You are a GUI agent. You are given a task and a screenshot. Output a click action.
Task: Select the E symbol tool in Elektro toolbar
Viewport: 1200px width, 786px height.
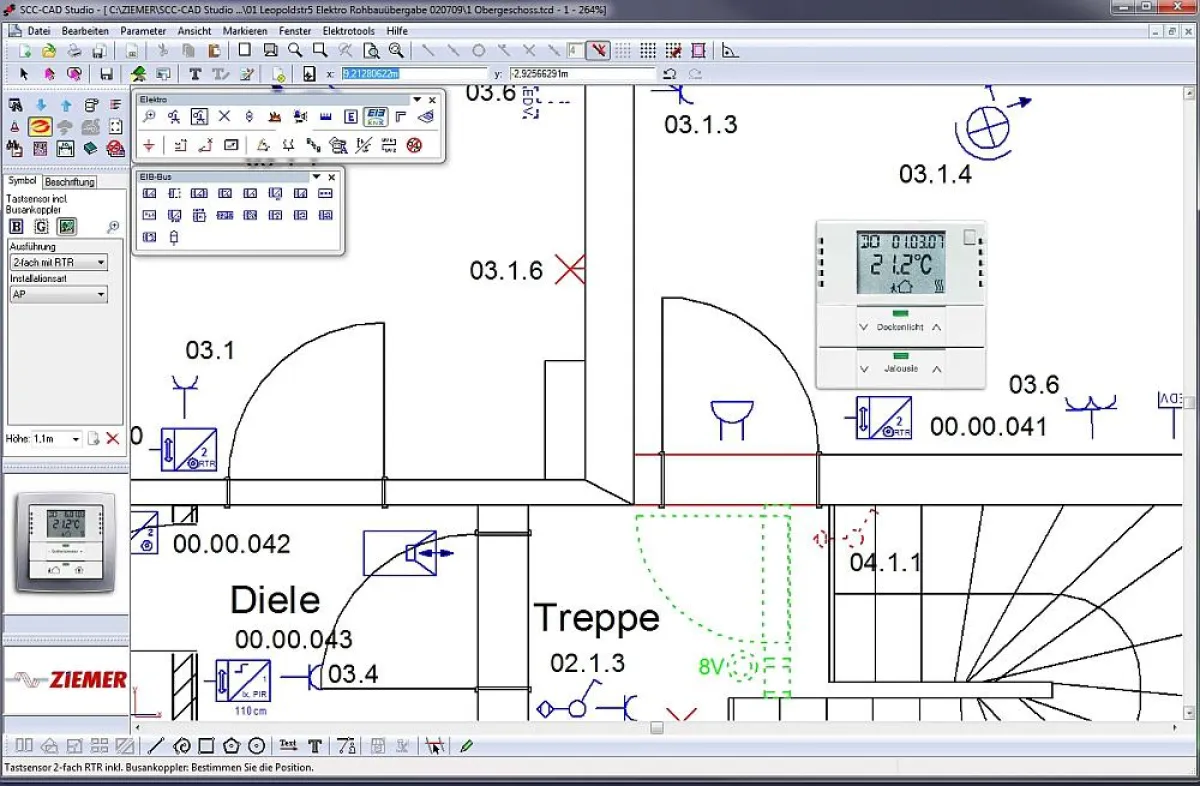350,117
